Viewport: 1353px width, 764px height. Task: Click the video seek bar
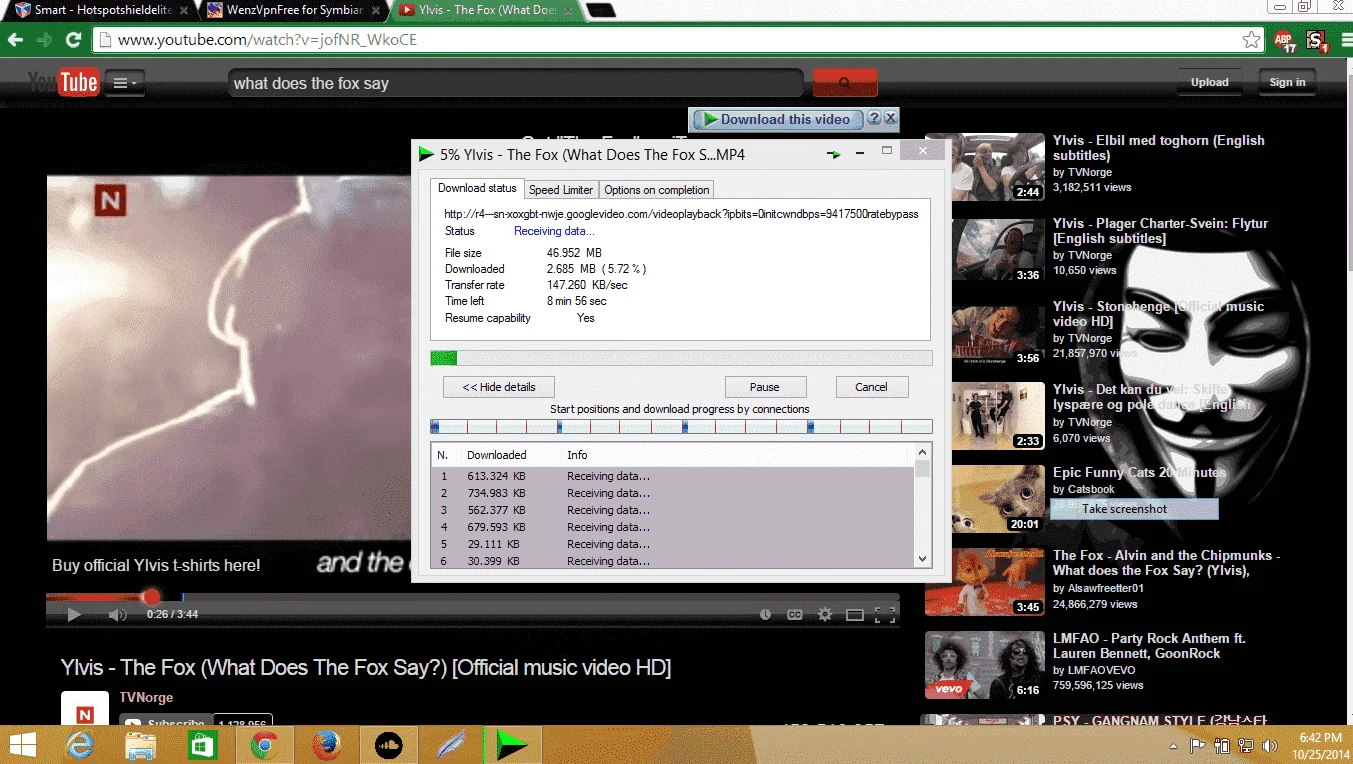pos(472,598)
